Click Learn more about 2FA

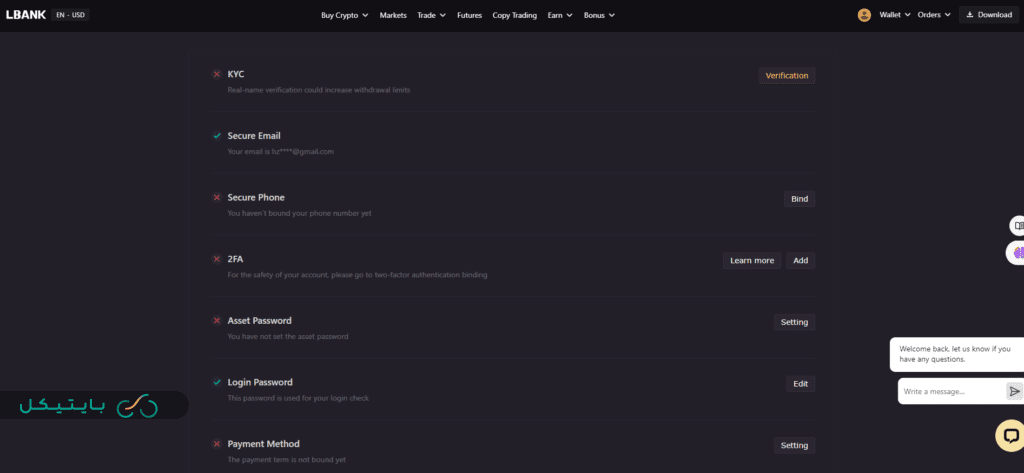[752, 260]
